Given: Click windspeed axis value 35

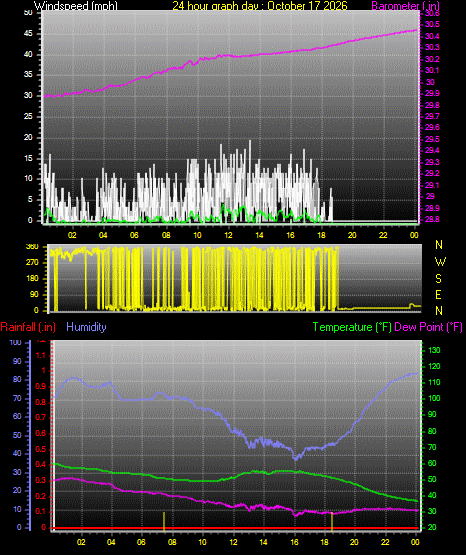Looking at the screenshot, I should [x=28, y=74].
